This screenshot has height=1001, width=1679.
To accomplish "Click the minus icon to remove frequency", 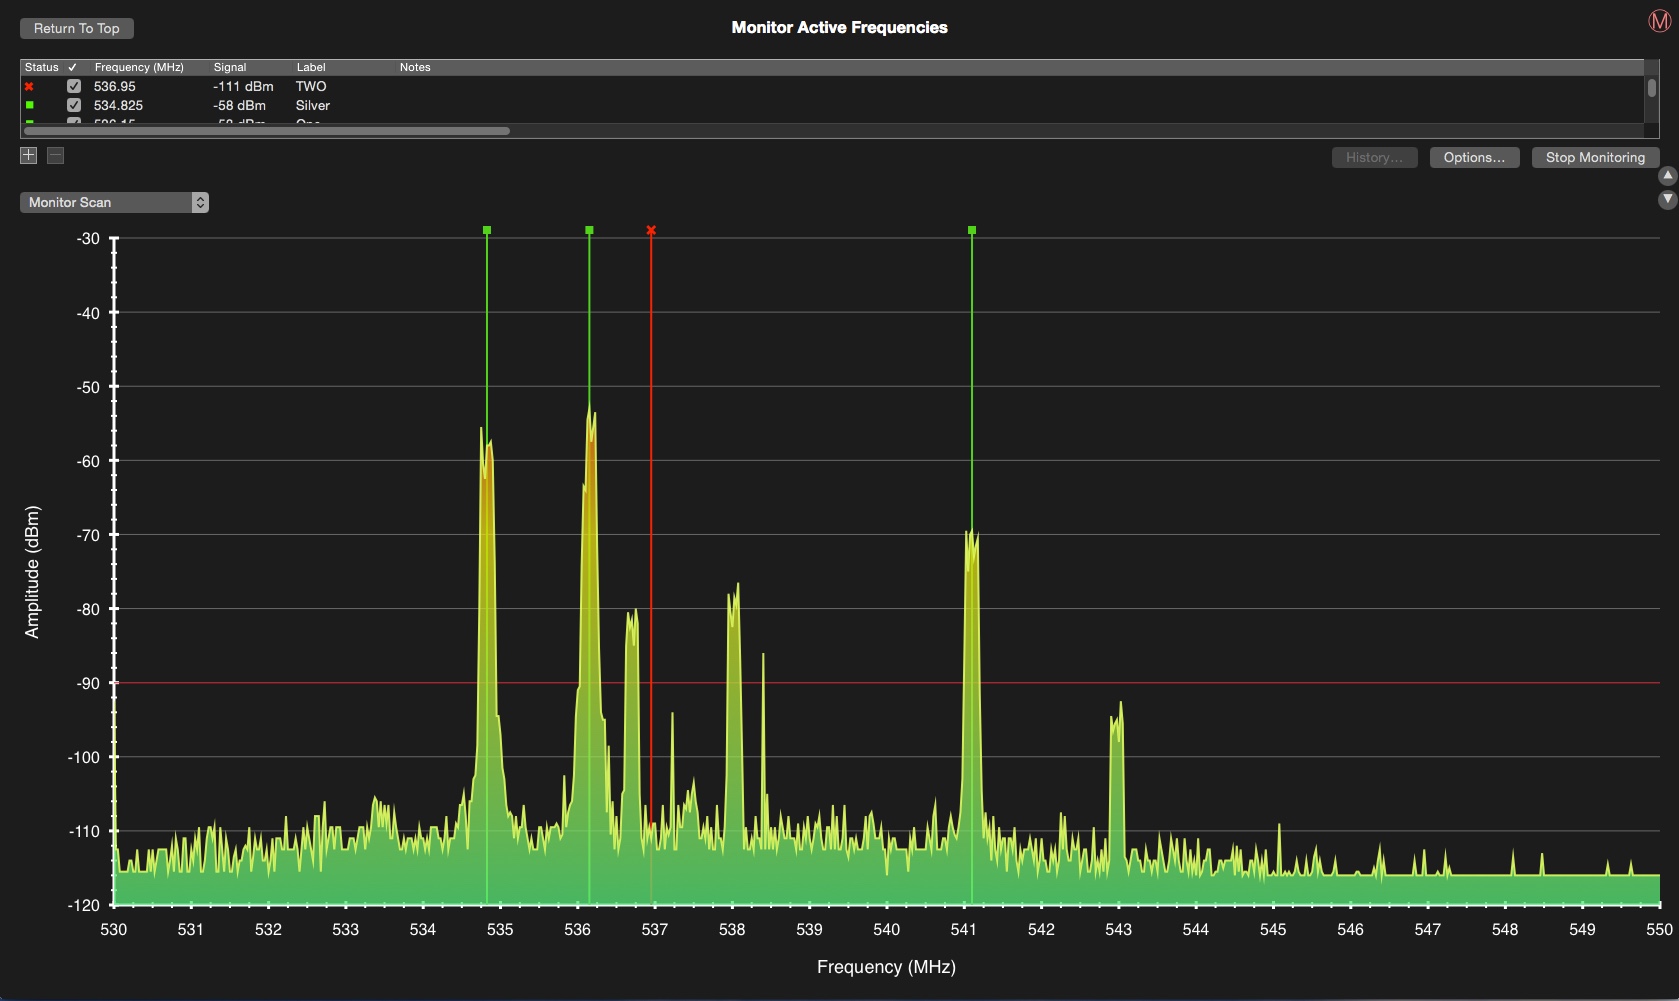I will (x=56, y=155).
